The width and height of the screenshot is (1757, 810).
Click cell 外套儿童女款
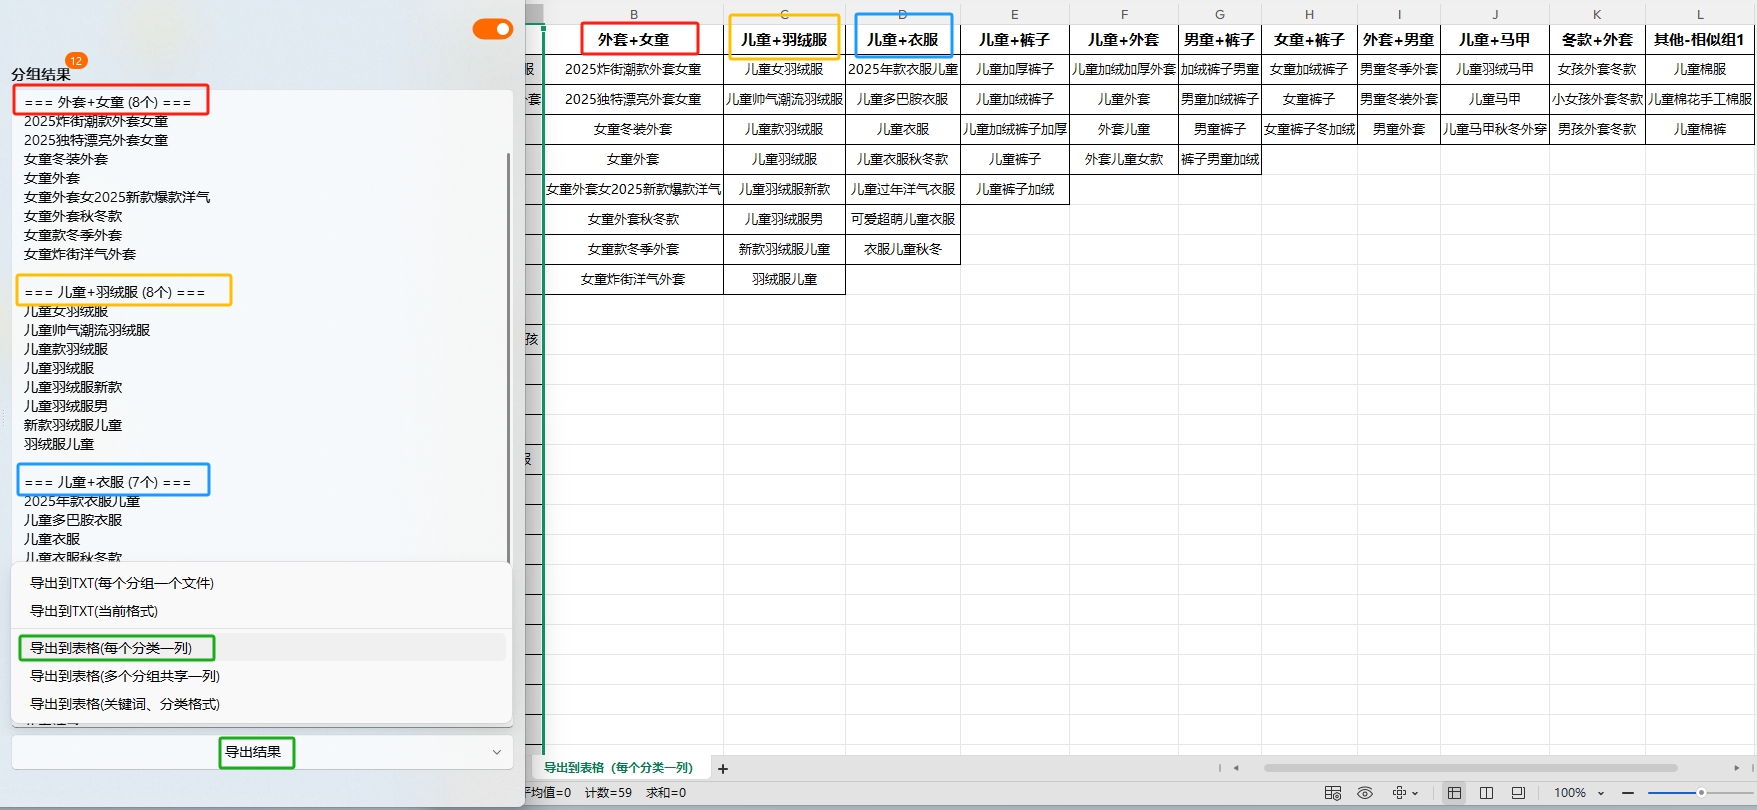1124,159
